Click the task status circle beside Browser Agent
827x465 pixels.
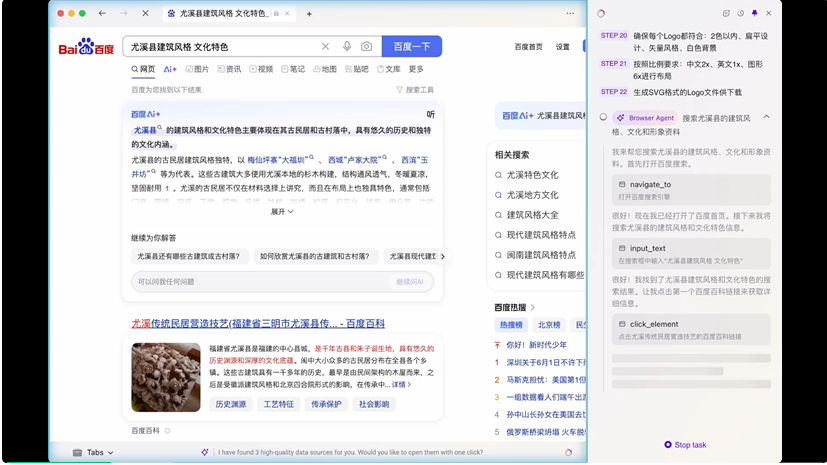point(603,118)
